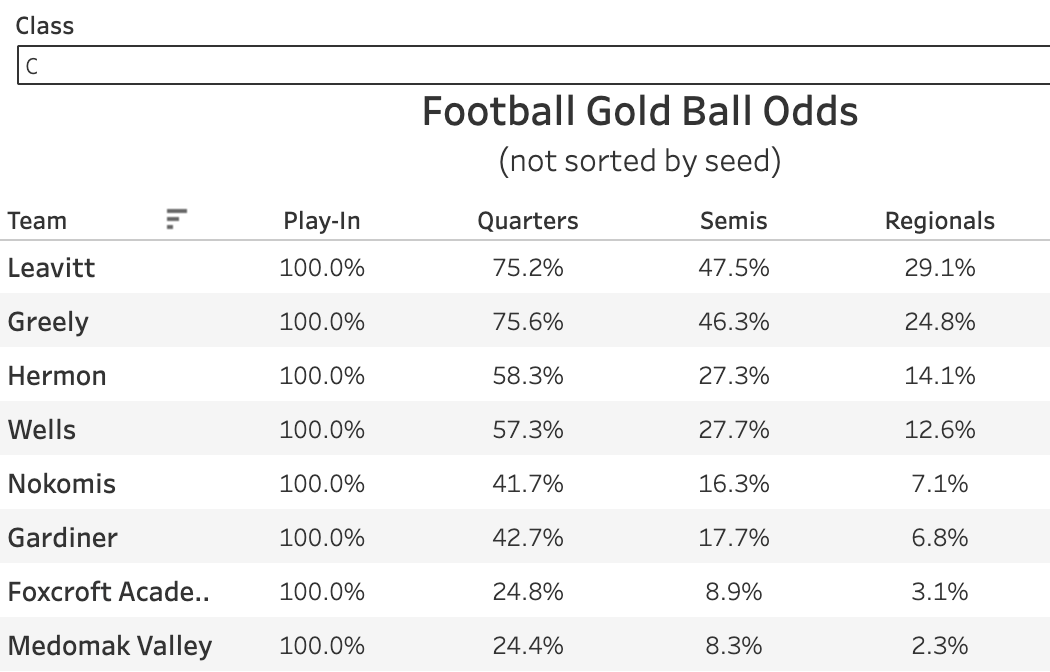The height and width of the screenshot is (672, 1050).
Task: Select the Greely team row label
Action: [x=48, y=322]
